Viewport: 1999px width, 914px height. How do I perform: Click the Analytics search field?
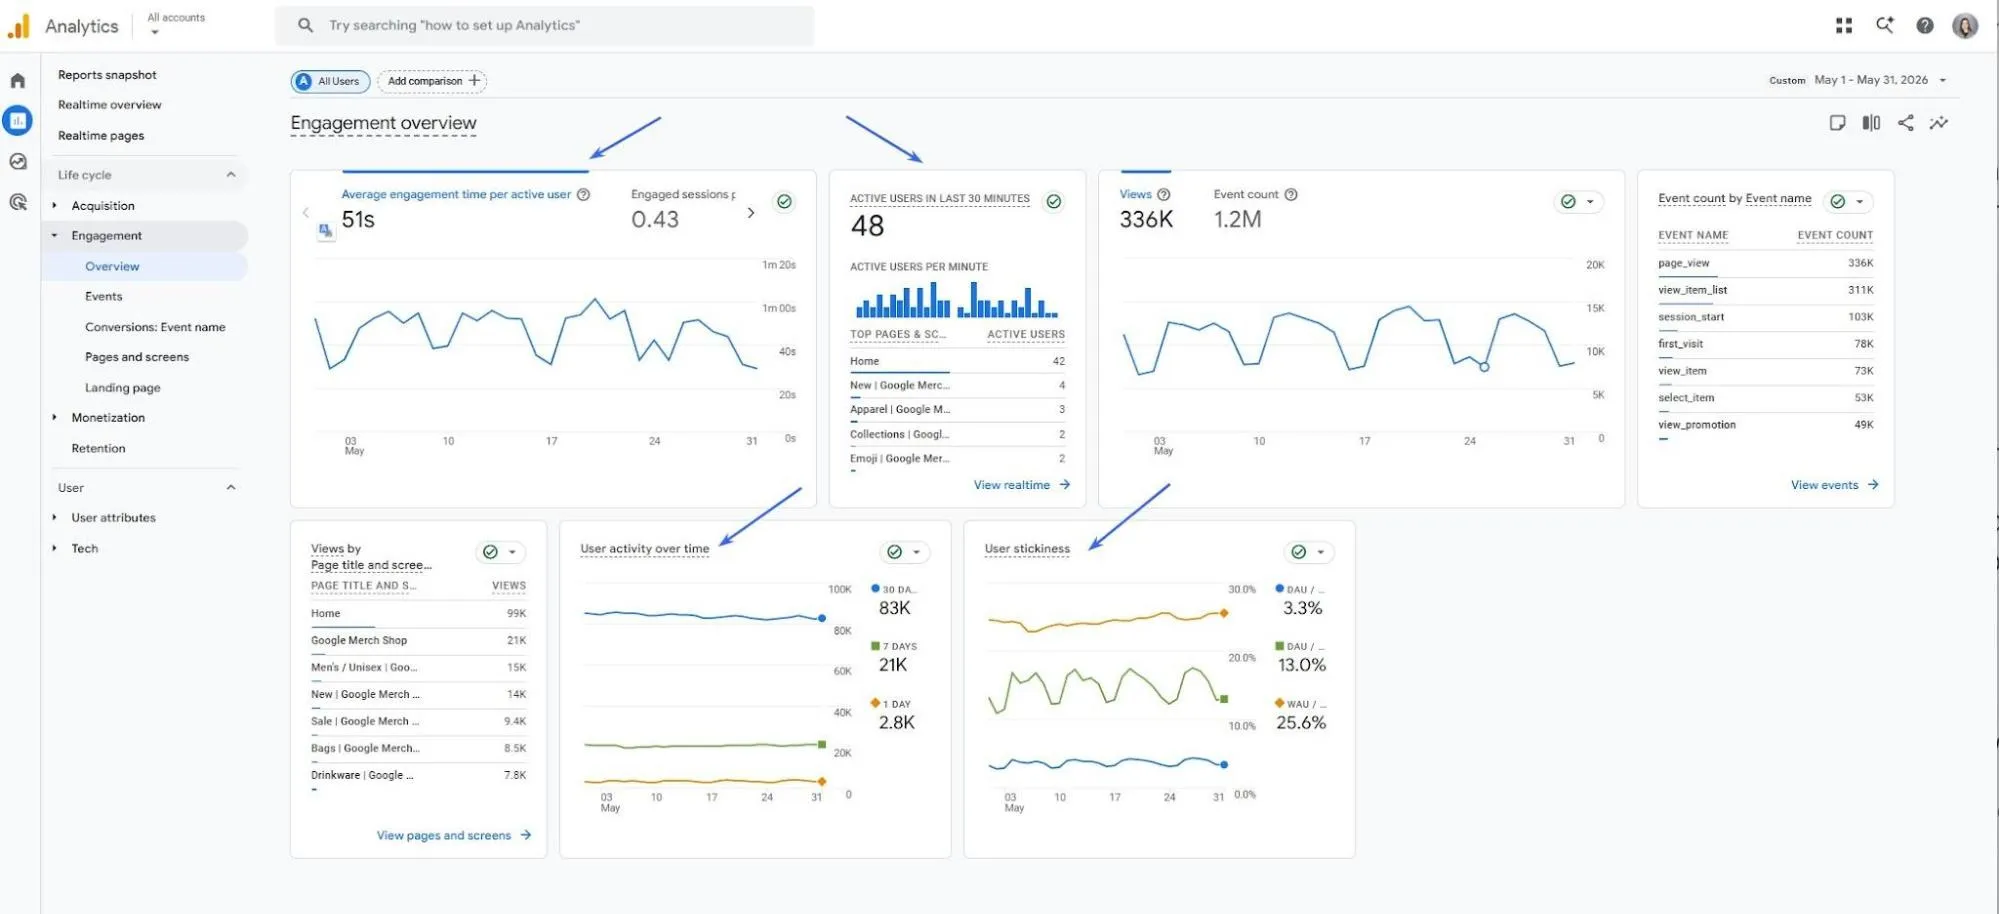pyautogui.click(x=545, y=26)
